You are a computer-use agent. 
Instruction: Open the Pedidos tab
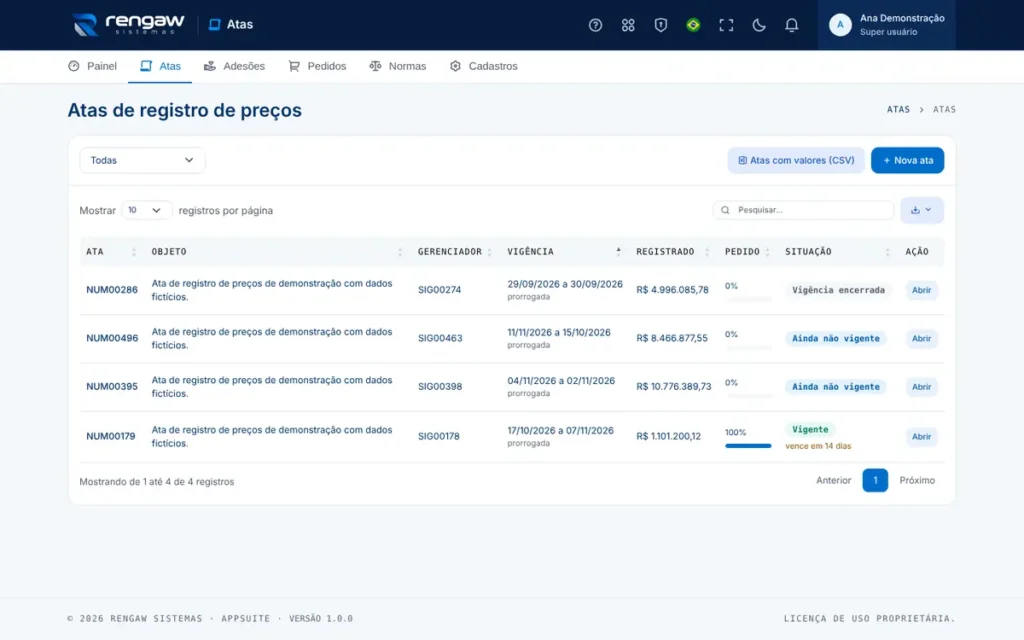[317, 66]
